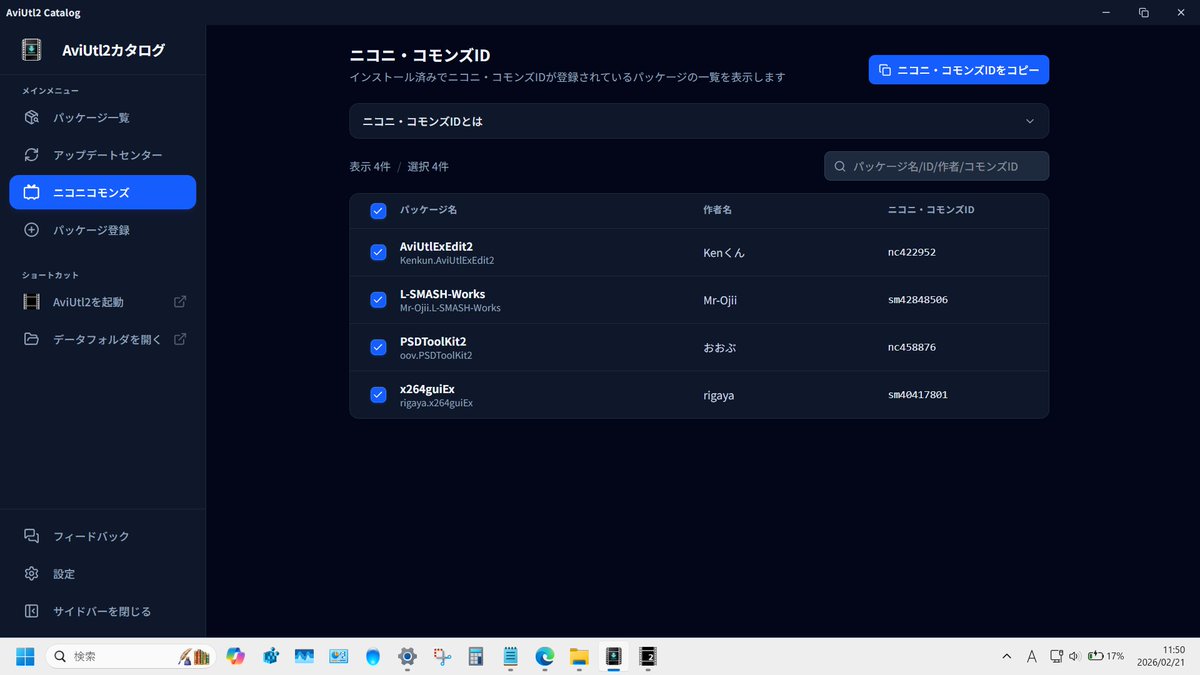Click volume speaker tray icon
The height and width of the screenshot is (675, 1200).
1074,656
